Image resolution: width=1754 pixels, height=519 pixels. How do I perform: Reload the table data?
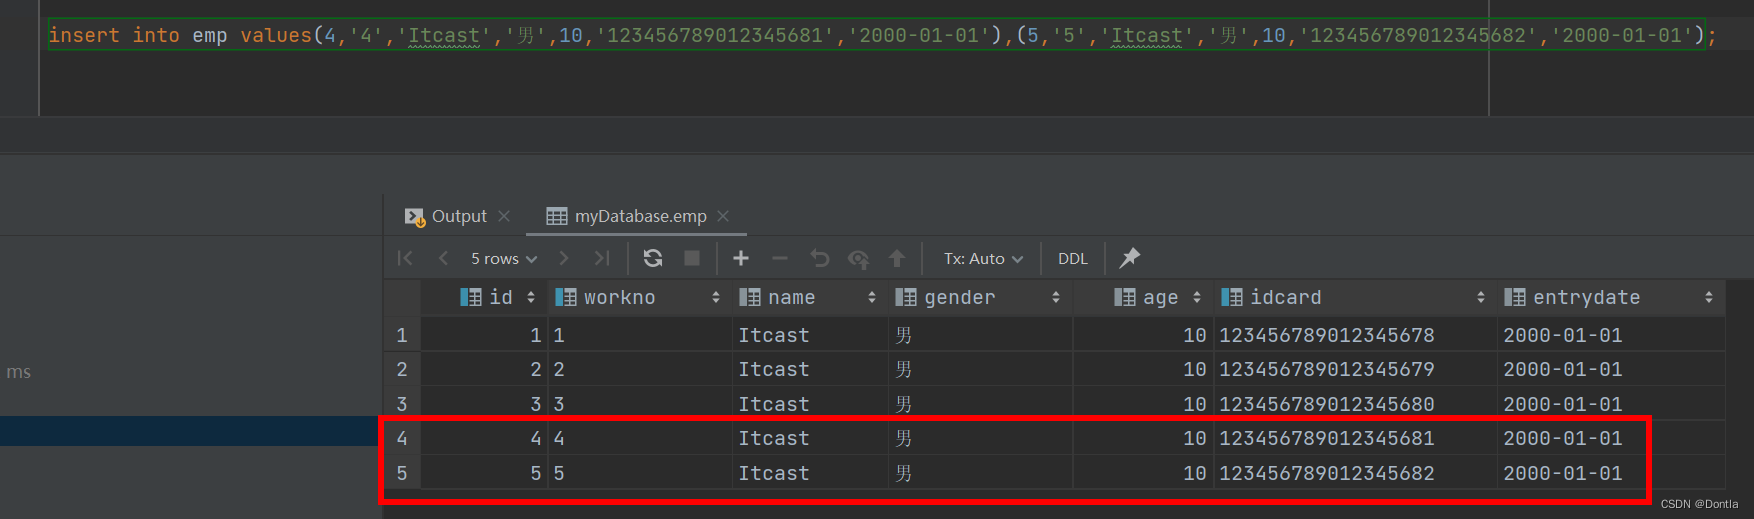tap(653, 258)
